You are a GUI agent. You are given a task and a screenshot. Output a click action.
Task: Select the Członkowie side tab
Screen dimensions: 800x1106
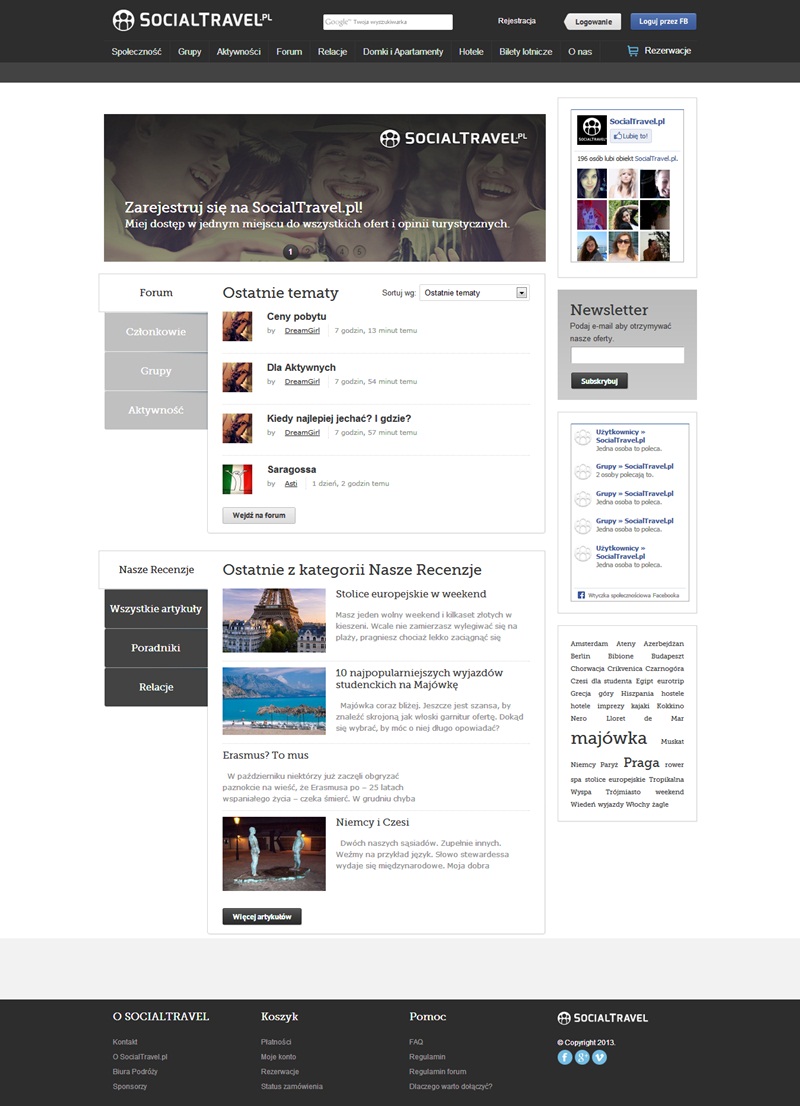tap(156, 332)
